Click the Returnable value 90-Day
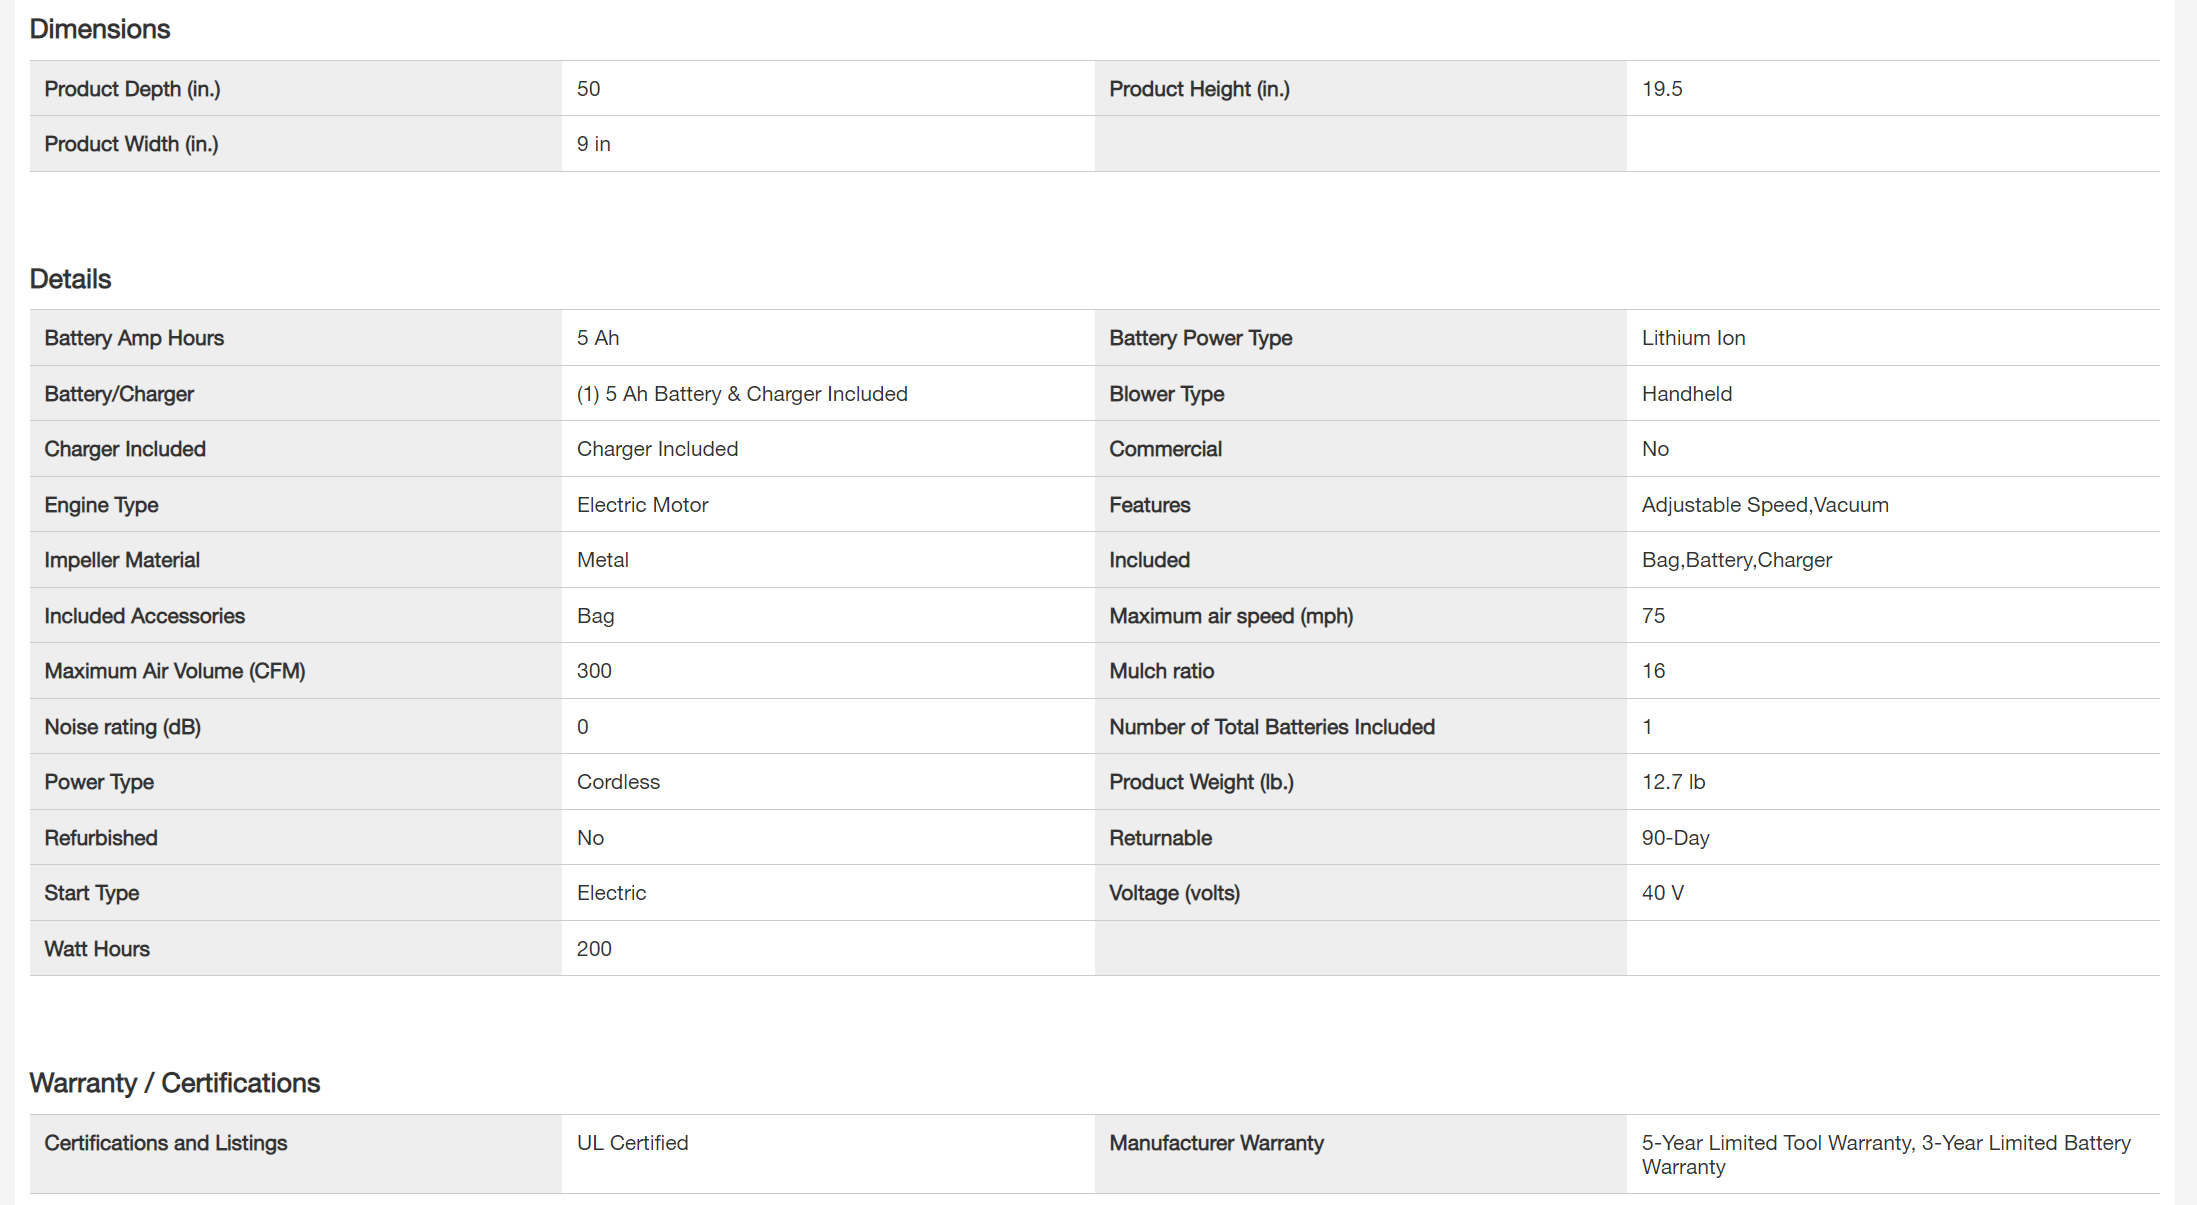2197x1205 pixels. [x=1675, y=838]
